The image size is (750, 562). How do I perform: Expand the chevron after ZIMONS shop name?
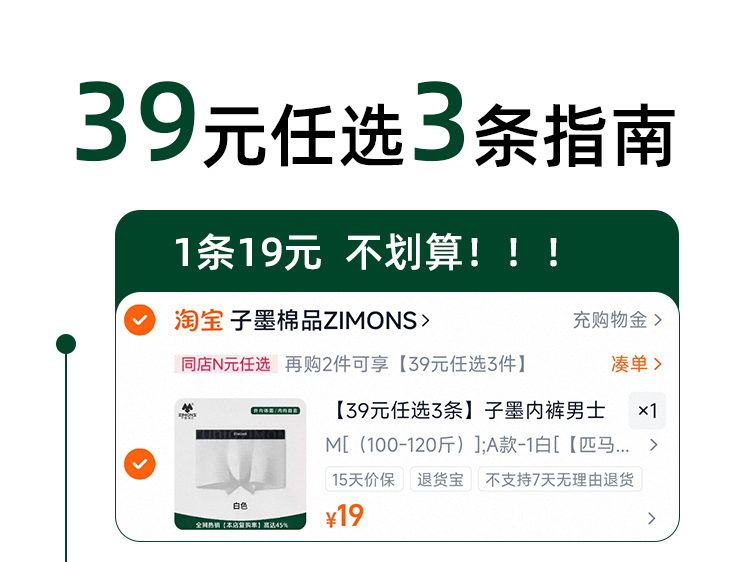coord(425,320)
